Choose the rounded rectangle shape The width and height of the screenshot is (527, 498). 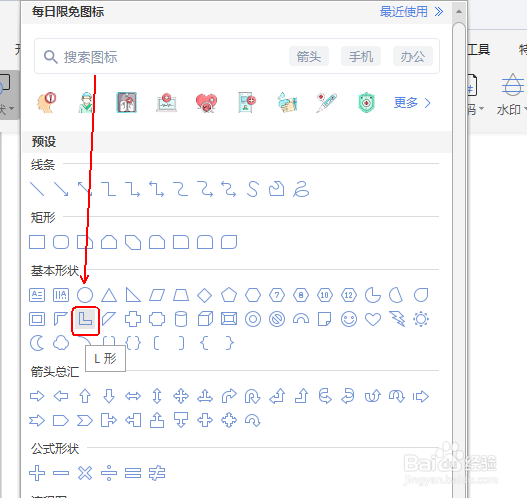(61, 242)
